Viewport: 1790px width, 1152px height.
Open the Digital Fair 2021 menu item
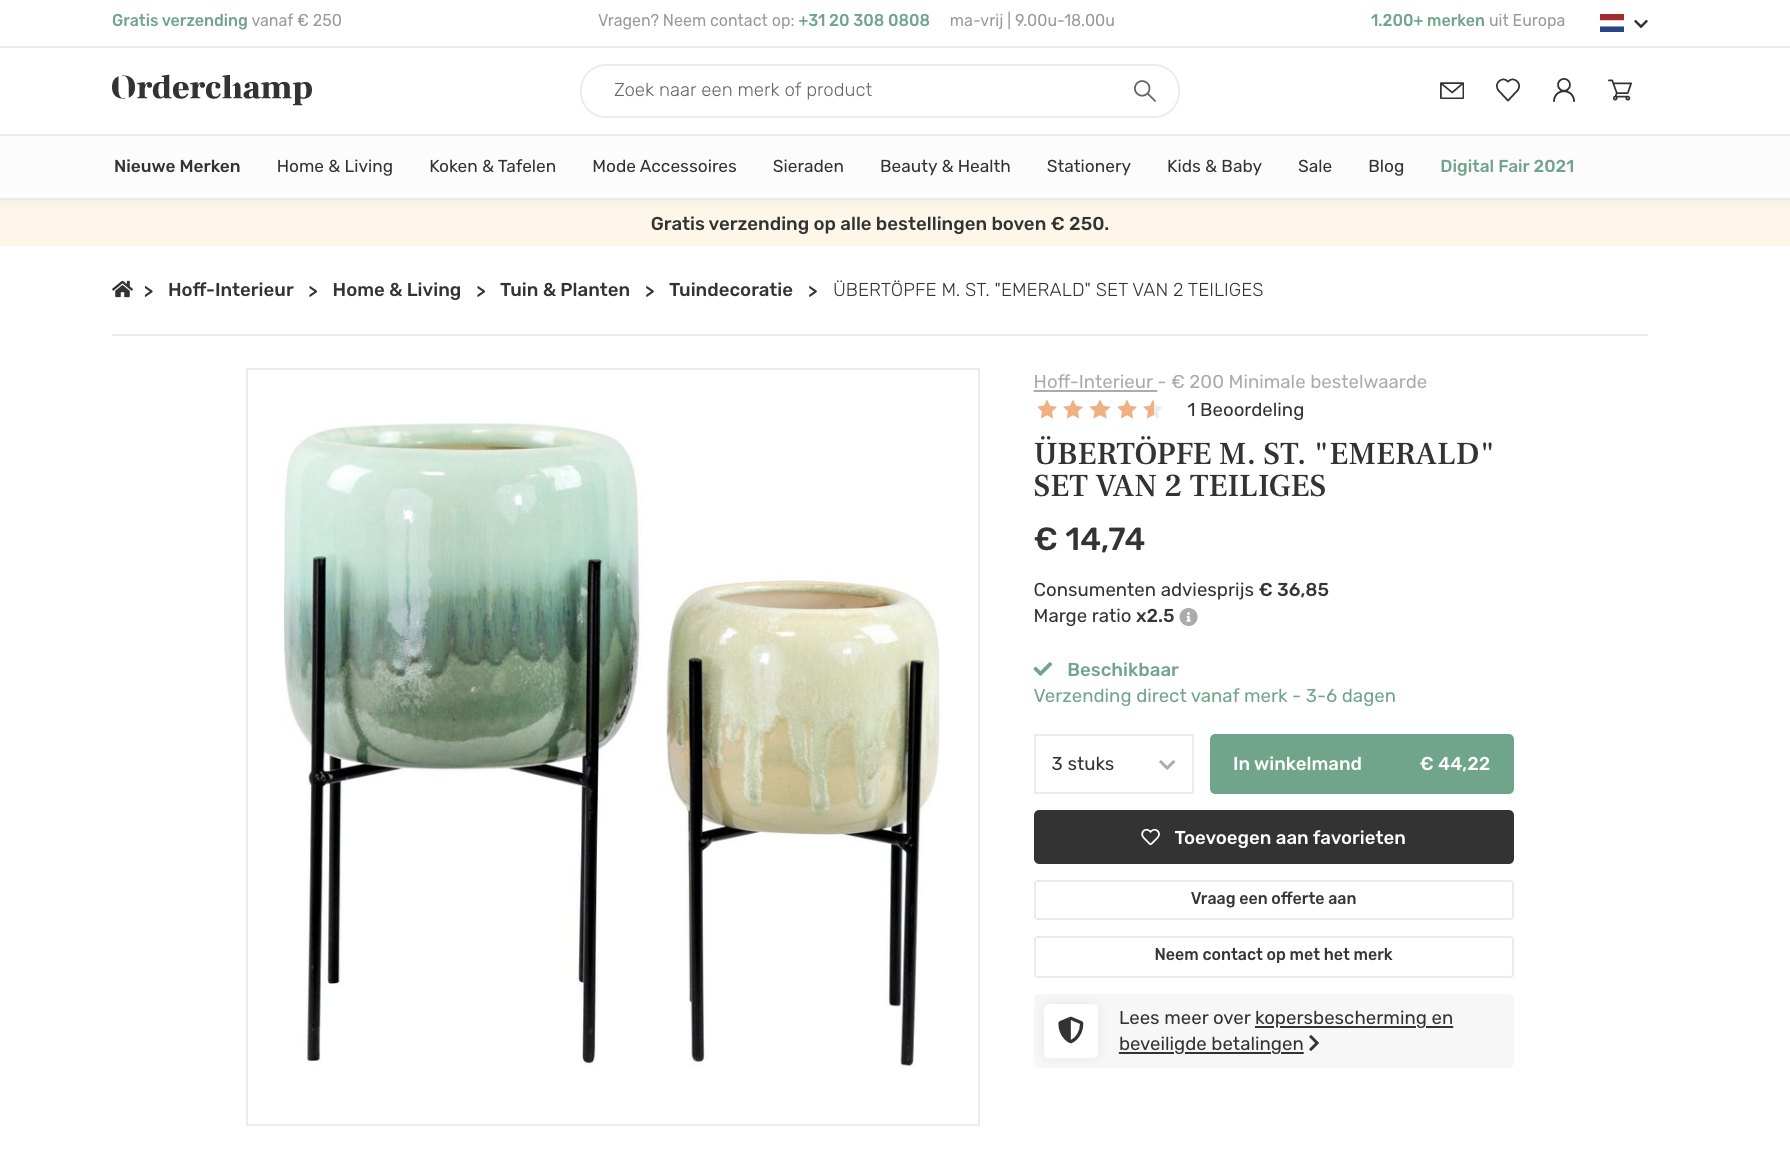click(1506, 167)
